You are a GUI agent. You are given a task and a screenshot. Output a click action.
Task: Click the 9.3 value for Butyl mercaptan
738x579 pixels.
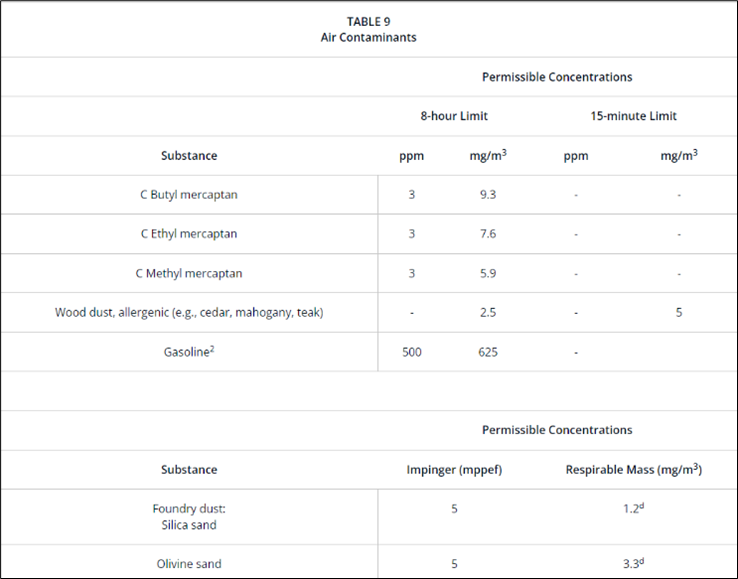[x=488, y=195]
